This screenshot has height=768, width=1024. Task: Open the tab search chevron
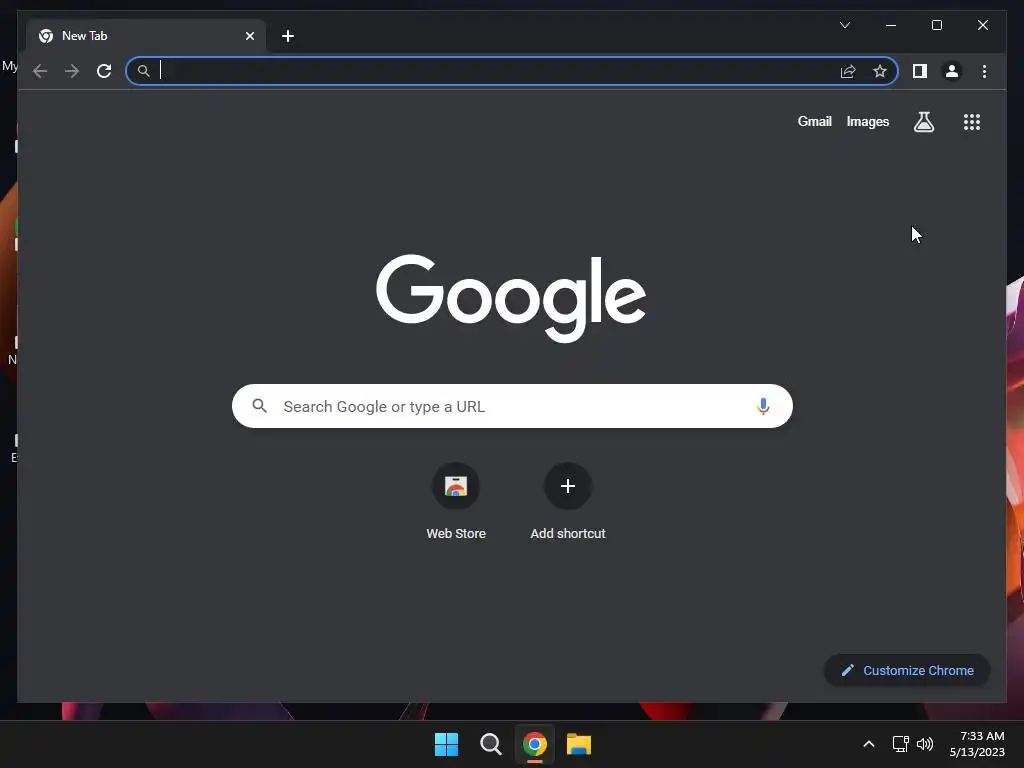(x=845, y=25)
